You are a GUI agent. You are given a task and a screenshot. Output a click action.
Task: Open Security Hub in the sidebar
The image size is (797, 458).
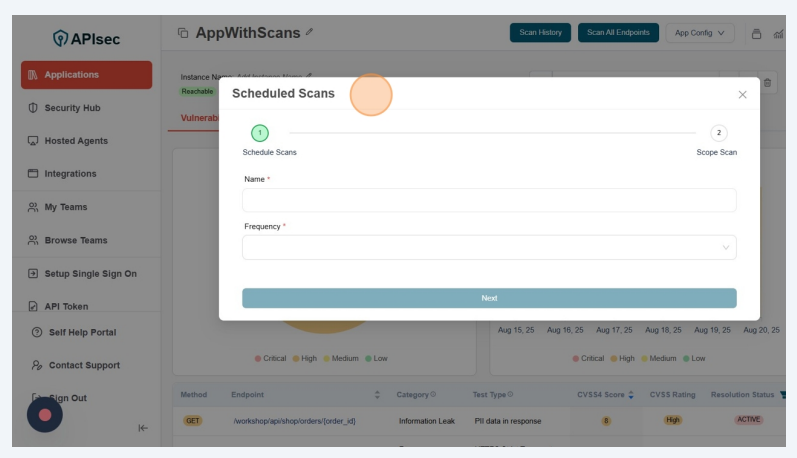(x=72, y=108)
